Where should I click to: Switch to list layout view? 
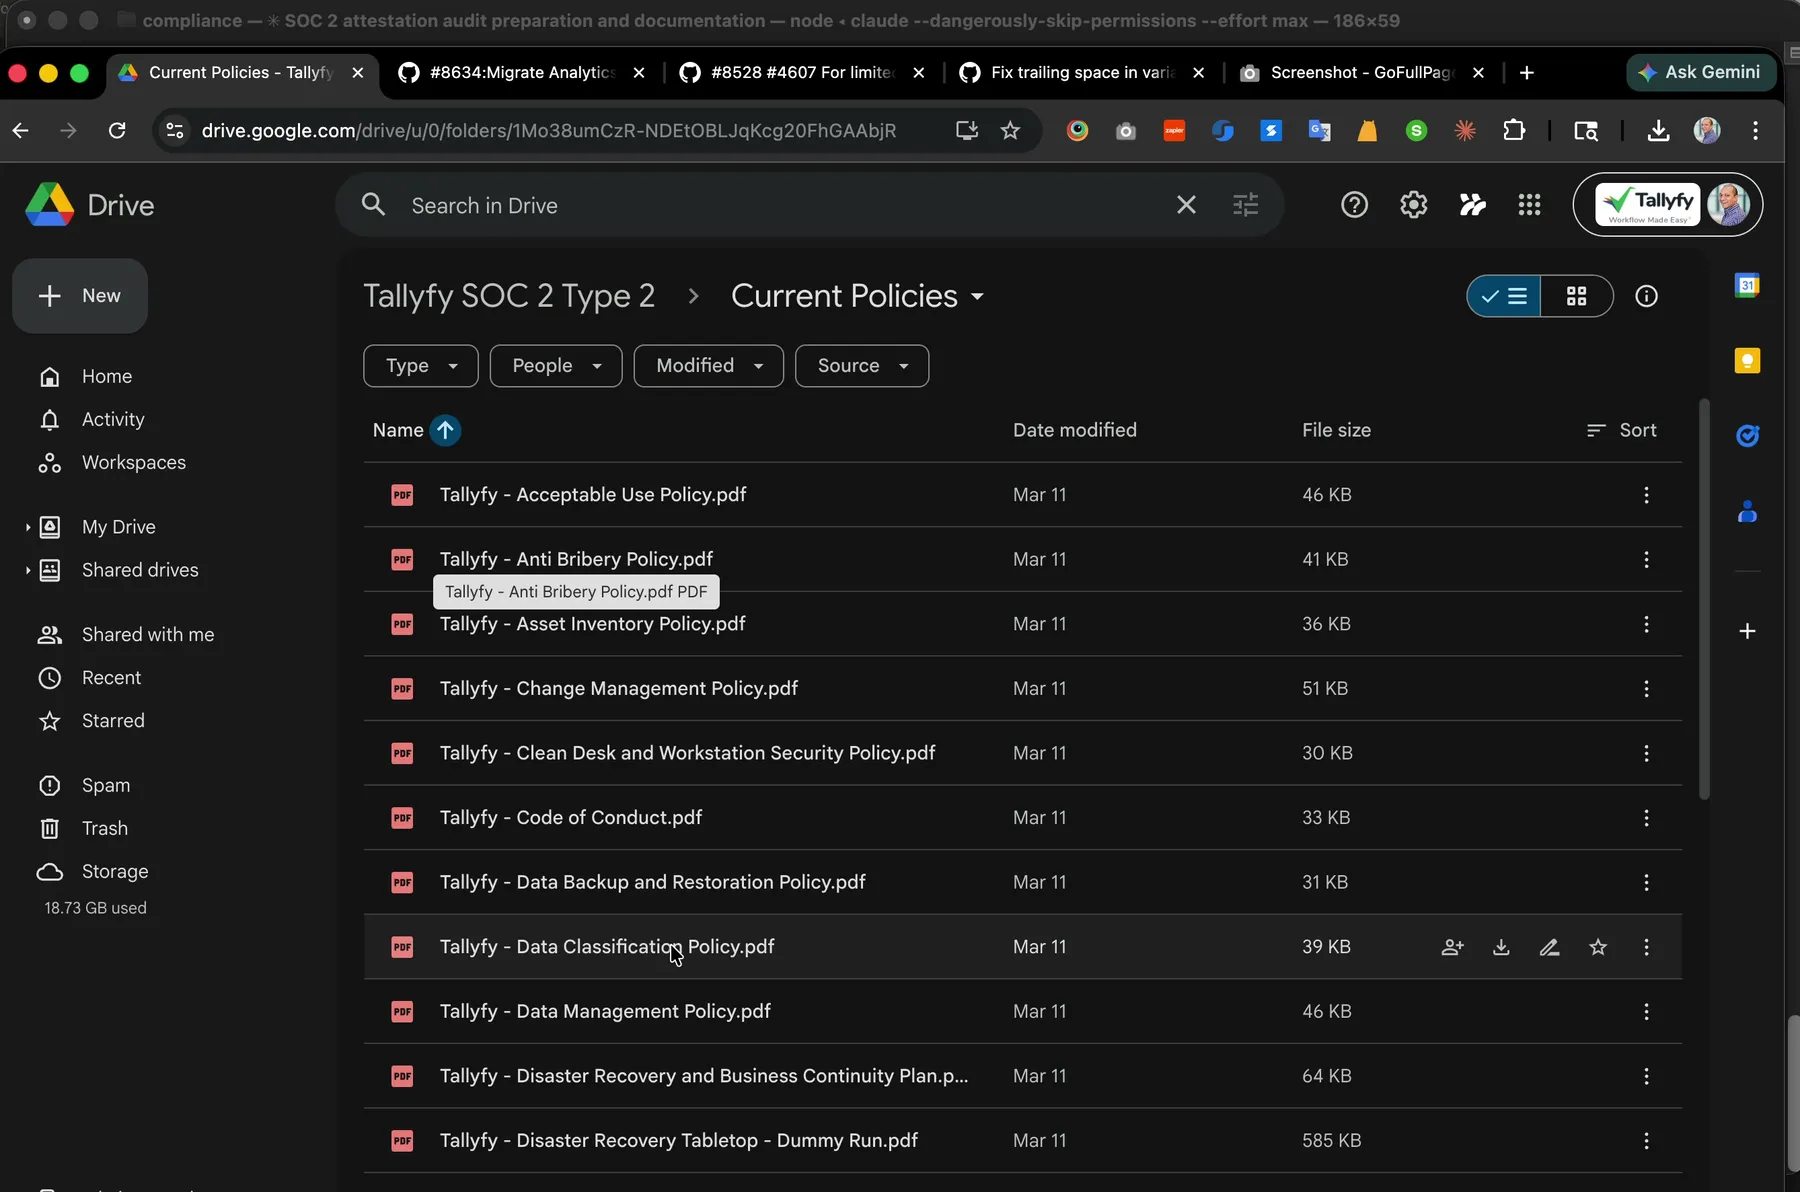(x=1504, y=296)
